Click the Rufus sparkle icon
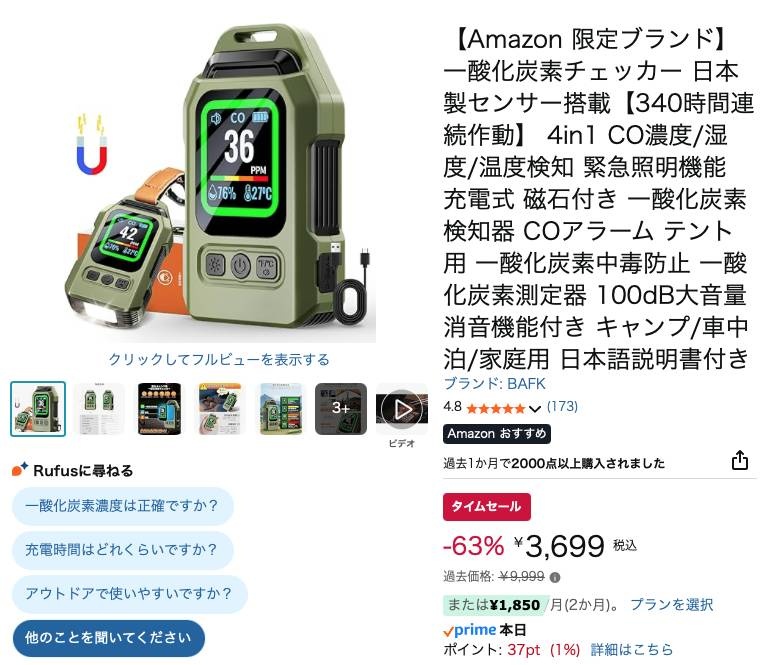The height and width of the screenshot is (665, 775). click(20, 469)
